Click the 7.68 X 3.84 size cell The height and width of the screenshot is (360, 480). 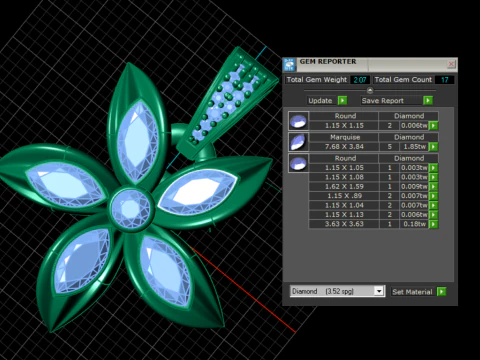point(344,147)
